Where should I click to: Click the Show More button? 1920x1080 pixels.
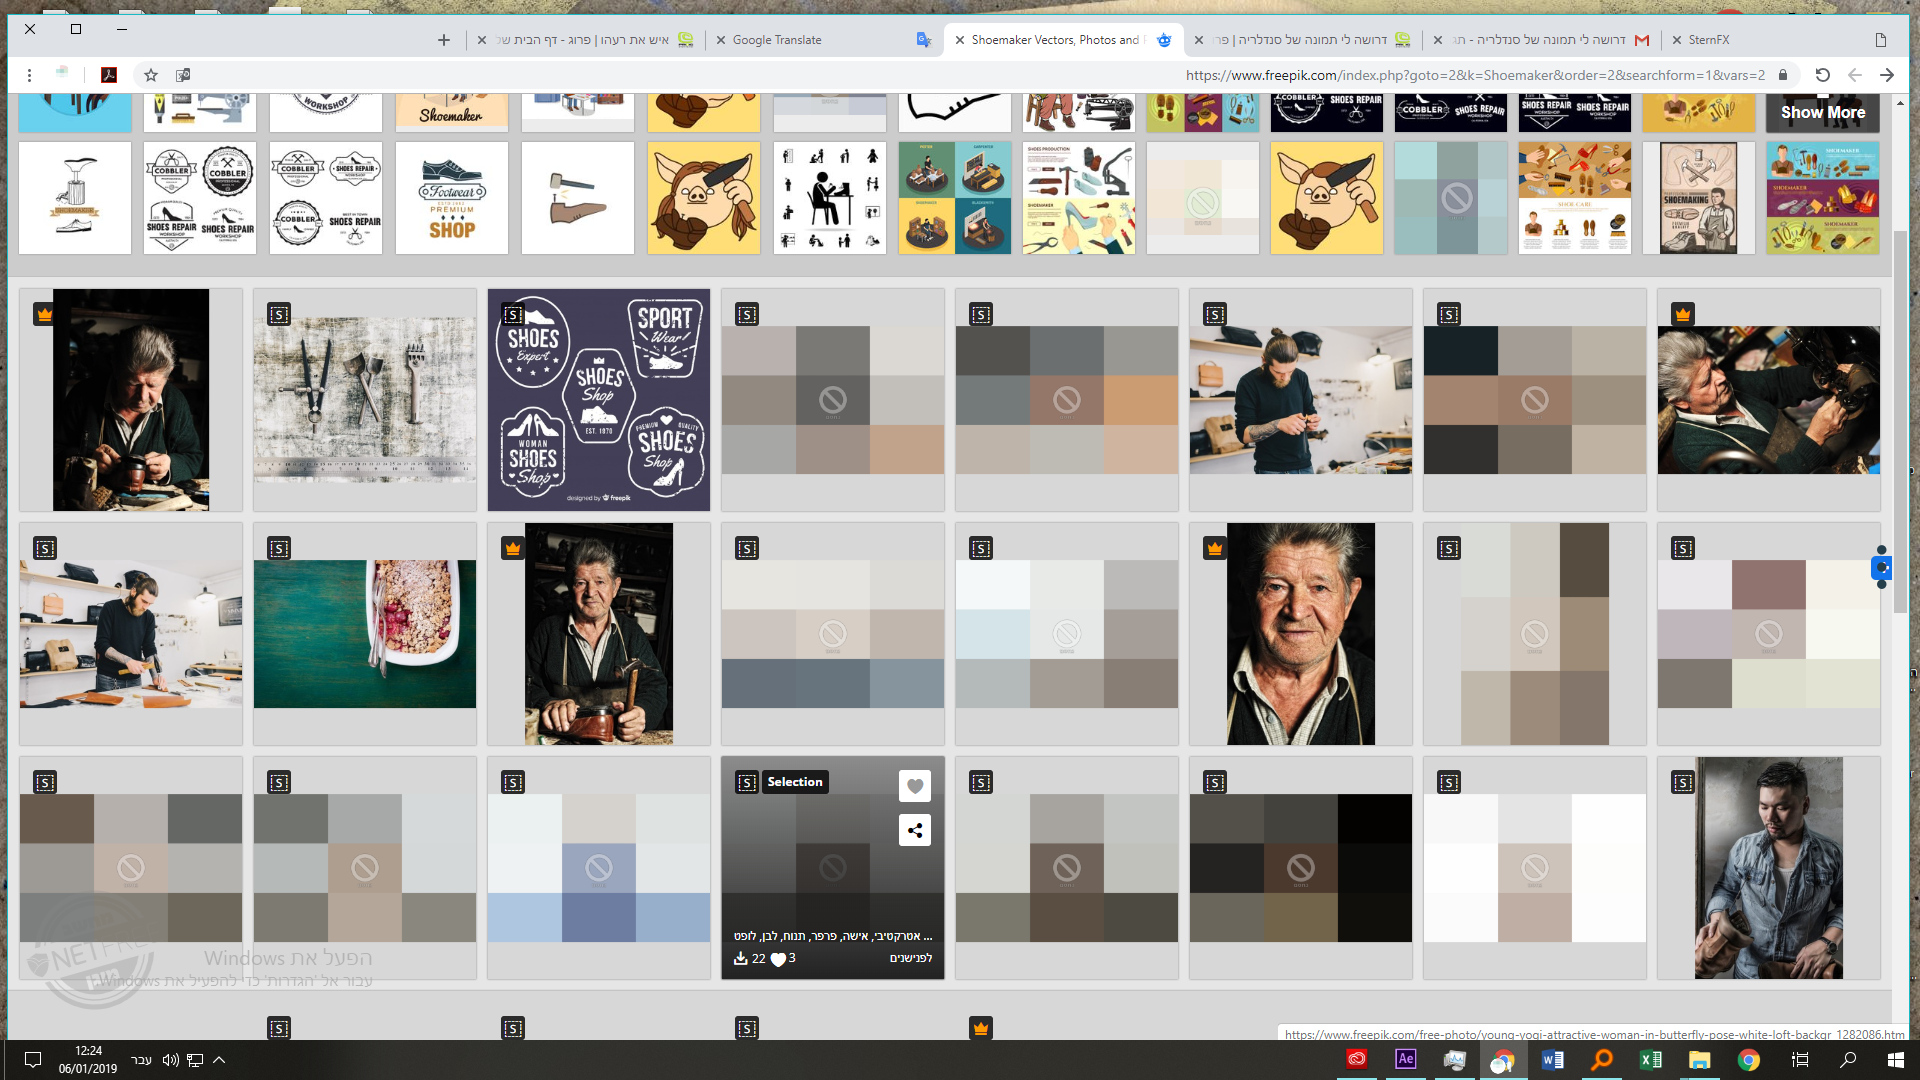tap(1822, 112)
